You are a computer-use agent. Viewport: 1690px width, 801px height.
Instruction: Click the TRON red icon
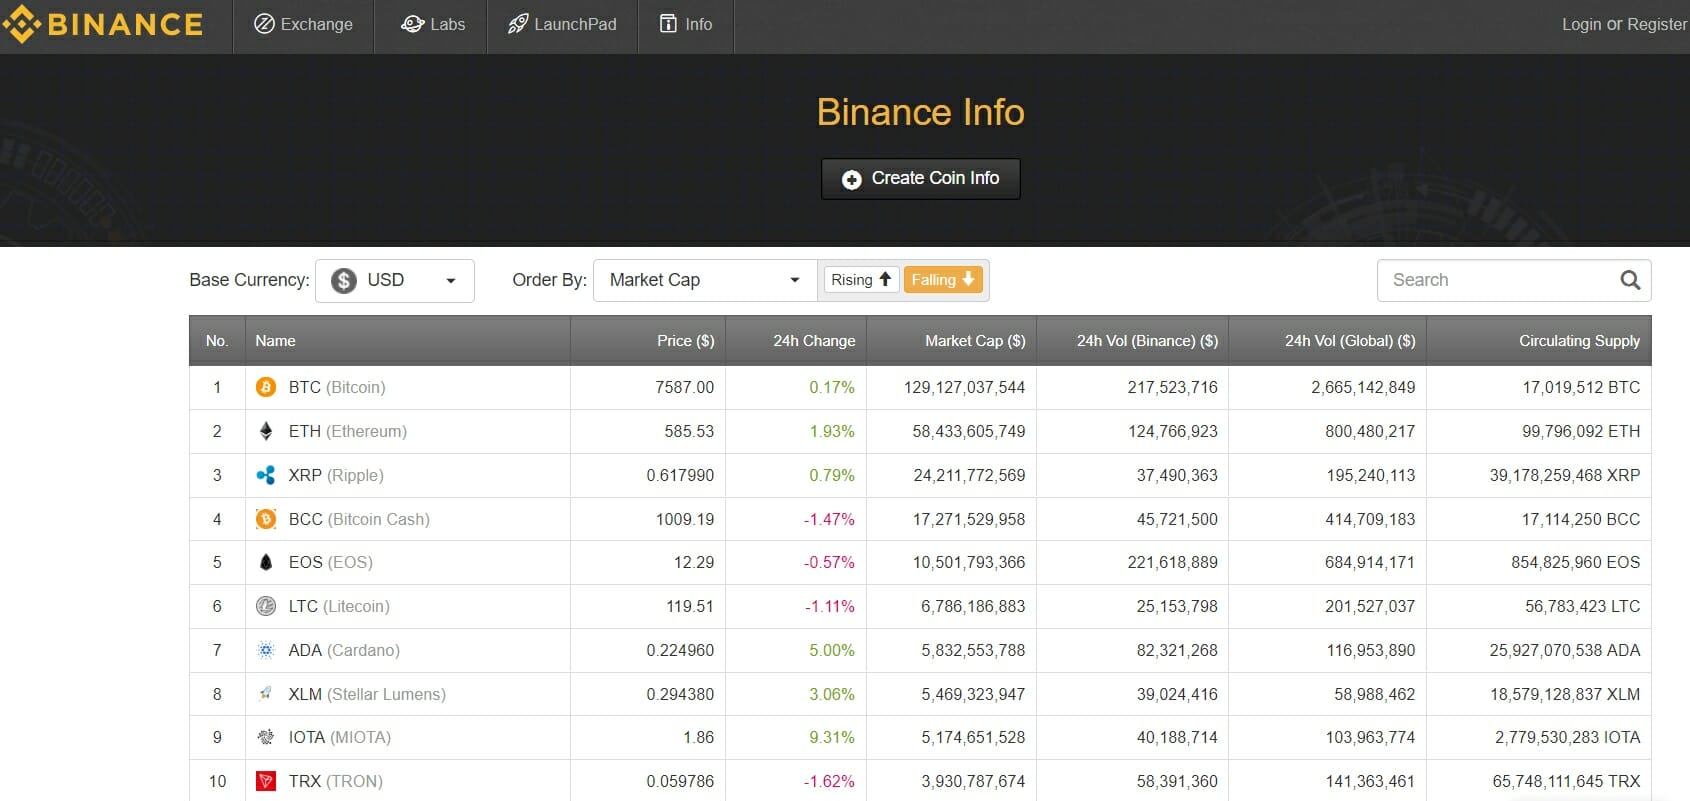[x=266, y=781]
